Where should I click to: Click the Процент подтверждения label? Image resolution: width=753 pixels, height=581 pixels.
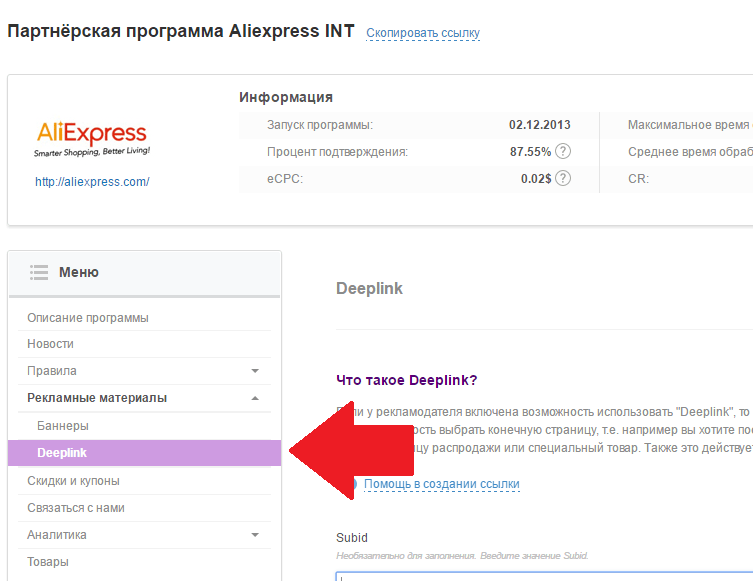[x=338, y=152]
